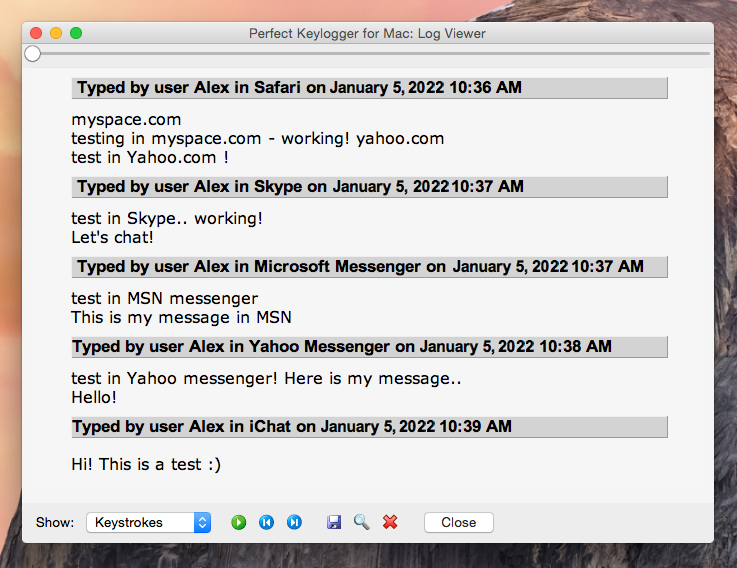737x568 pixels.
Task: Save the log with the floppy disk icon
Action: pyautogui.click(x=334, y=522)
